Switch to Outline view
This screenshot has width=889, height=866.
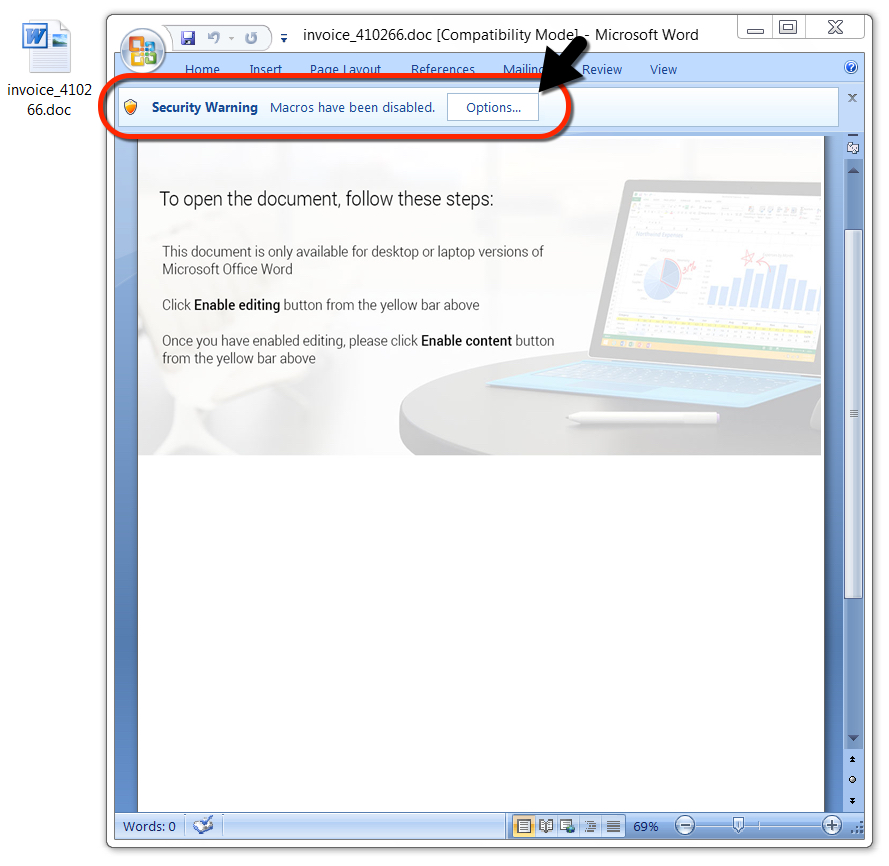590,826
